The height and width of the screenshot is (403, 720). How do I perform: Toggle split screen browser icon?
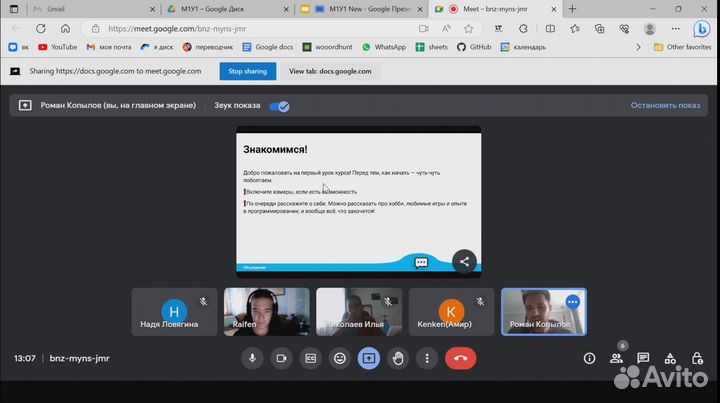550,28
